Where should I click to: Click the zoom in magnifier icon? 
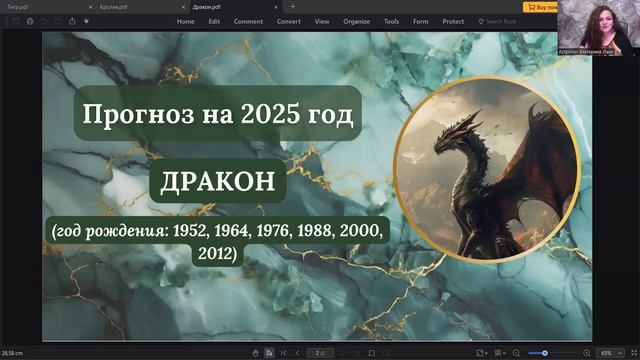click(587, 353)
